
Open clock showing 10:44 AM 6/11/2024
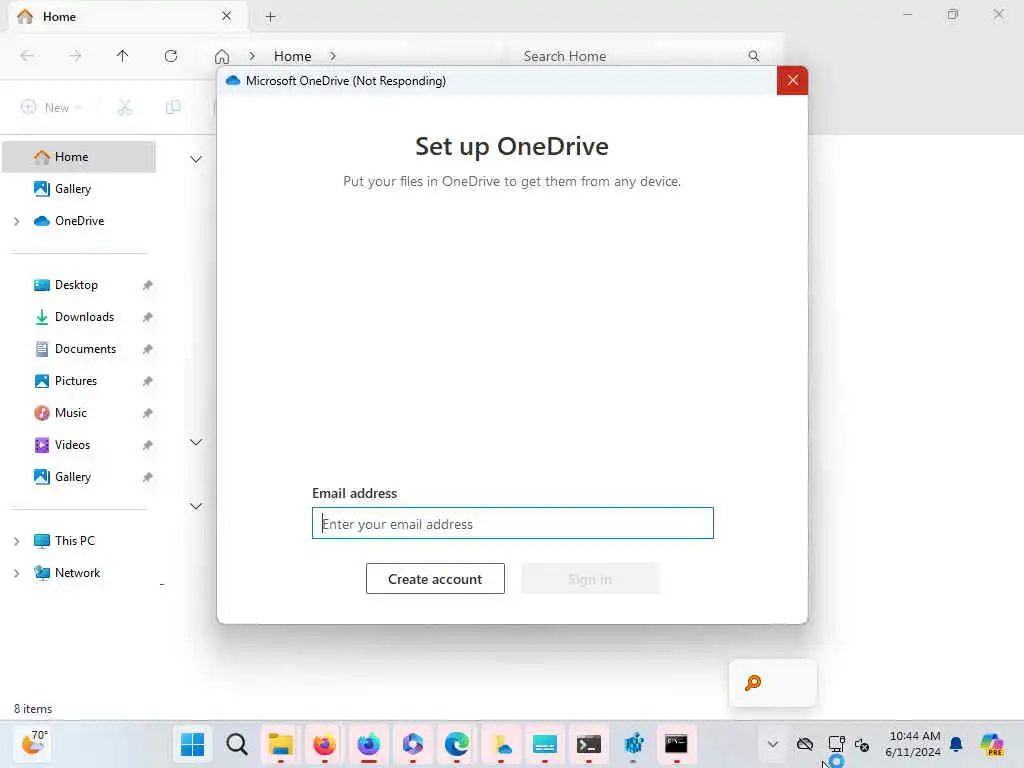[x=914, y=744]
